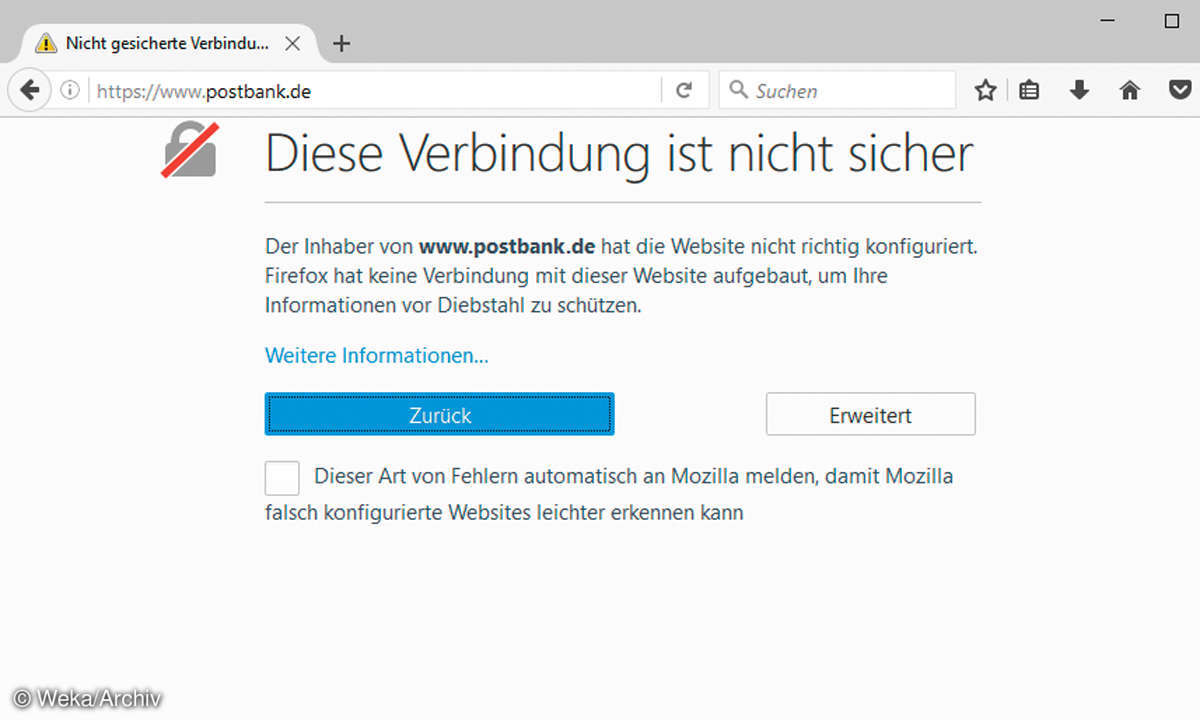
Task: Open the 'Weitere Informationen...' link
Action: tap(377, 355)
